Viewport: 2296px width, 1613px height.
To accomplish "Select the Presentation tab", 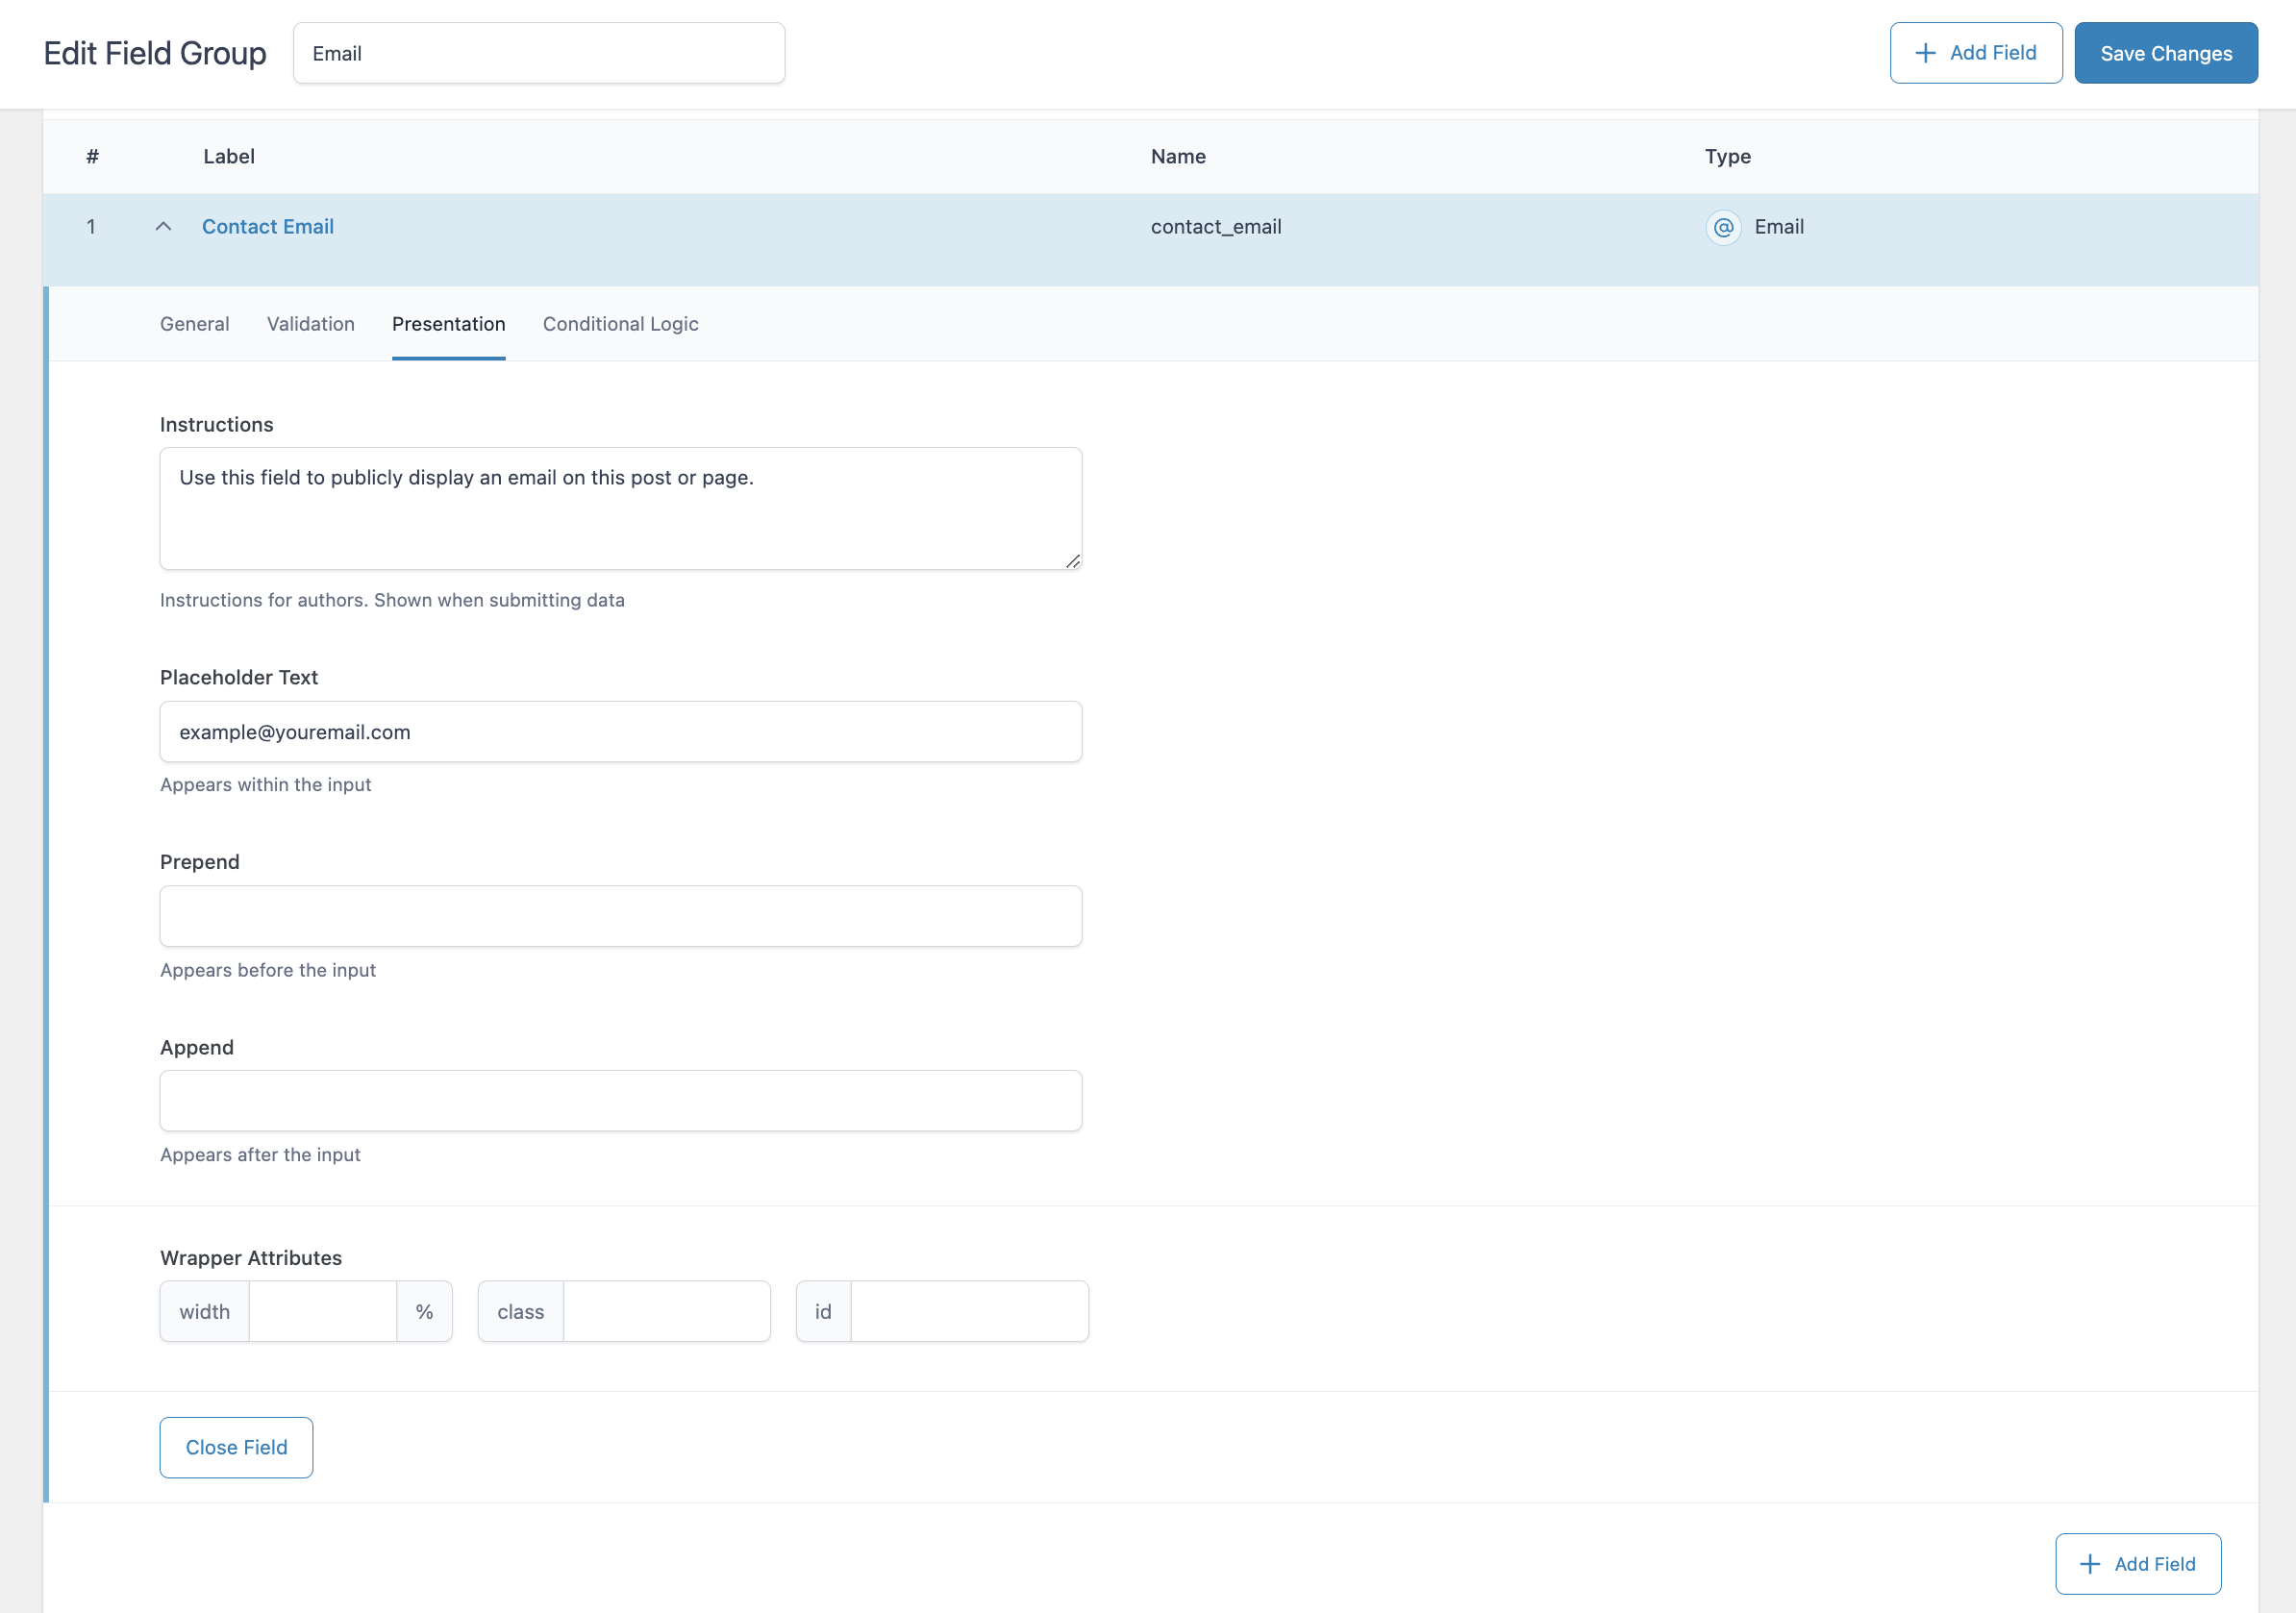I will pyautogui.click(x=448, y=323).
